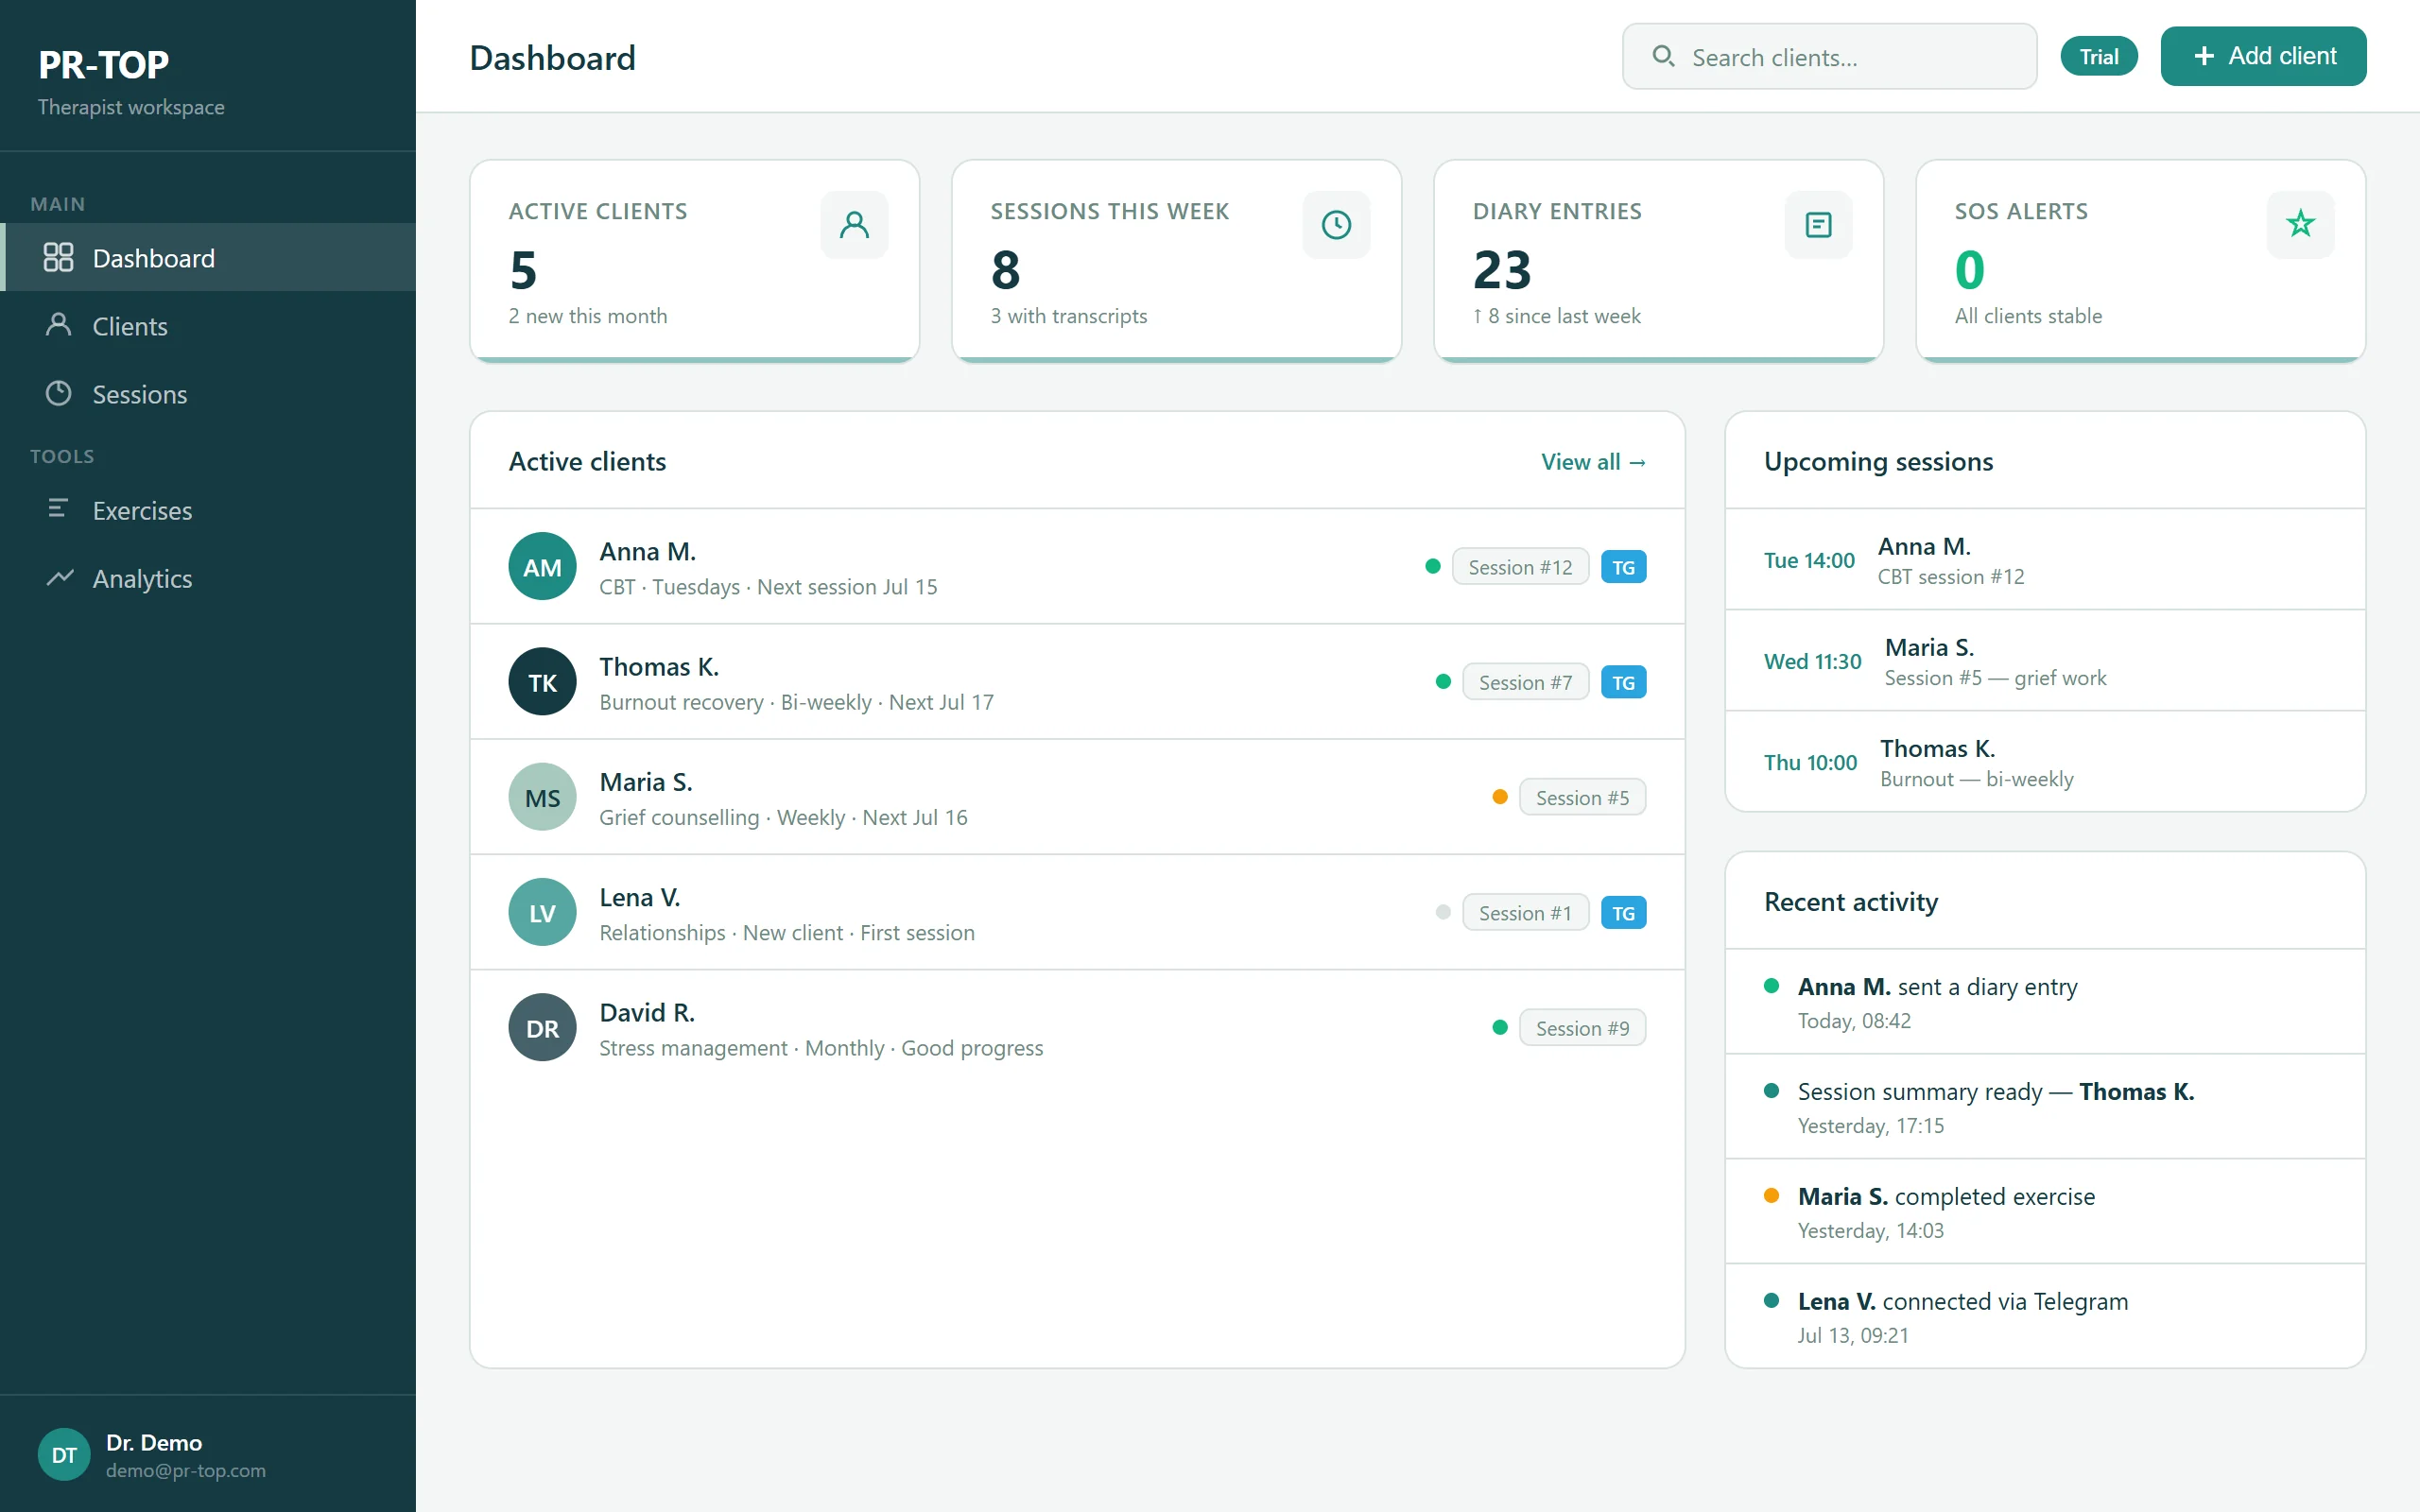Open the Analytics tool
The height and width of the screenshot is (1512, 2420).
pyautogui.click(x=208, y=578)
